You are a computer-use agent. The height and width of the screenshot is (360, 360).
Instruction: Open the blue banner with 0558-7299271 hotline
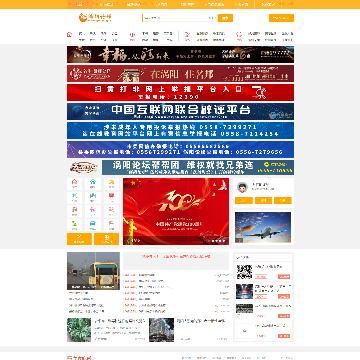pos(180,130)
